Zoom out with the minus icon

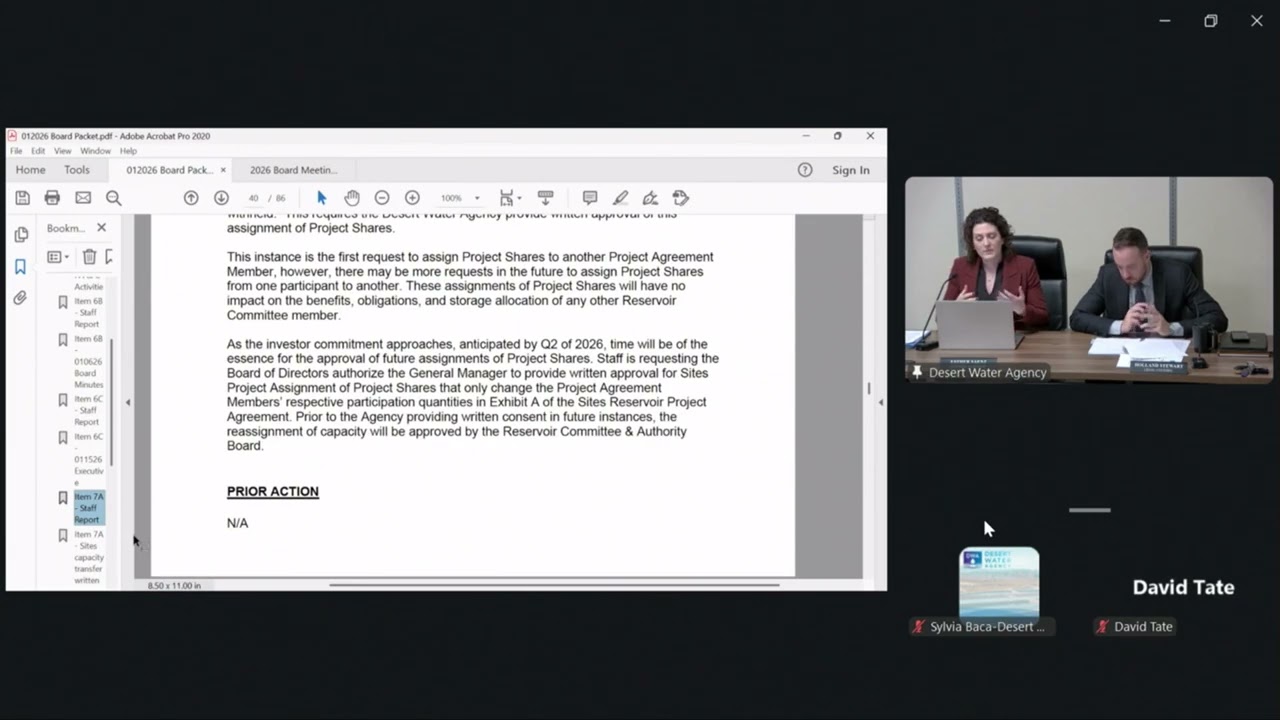(x=382, y=198)
